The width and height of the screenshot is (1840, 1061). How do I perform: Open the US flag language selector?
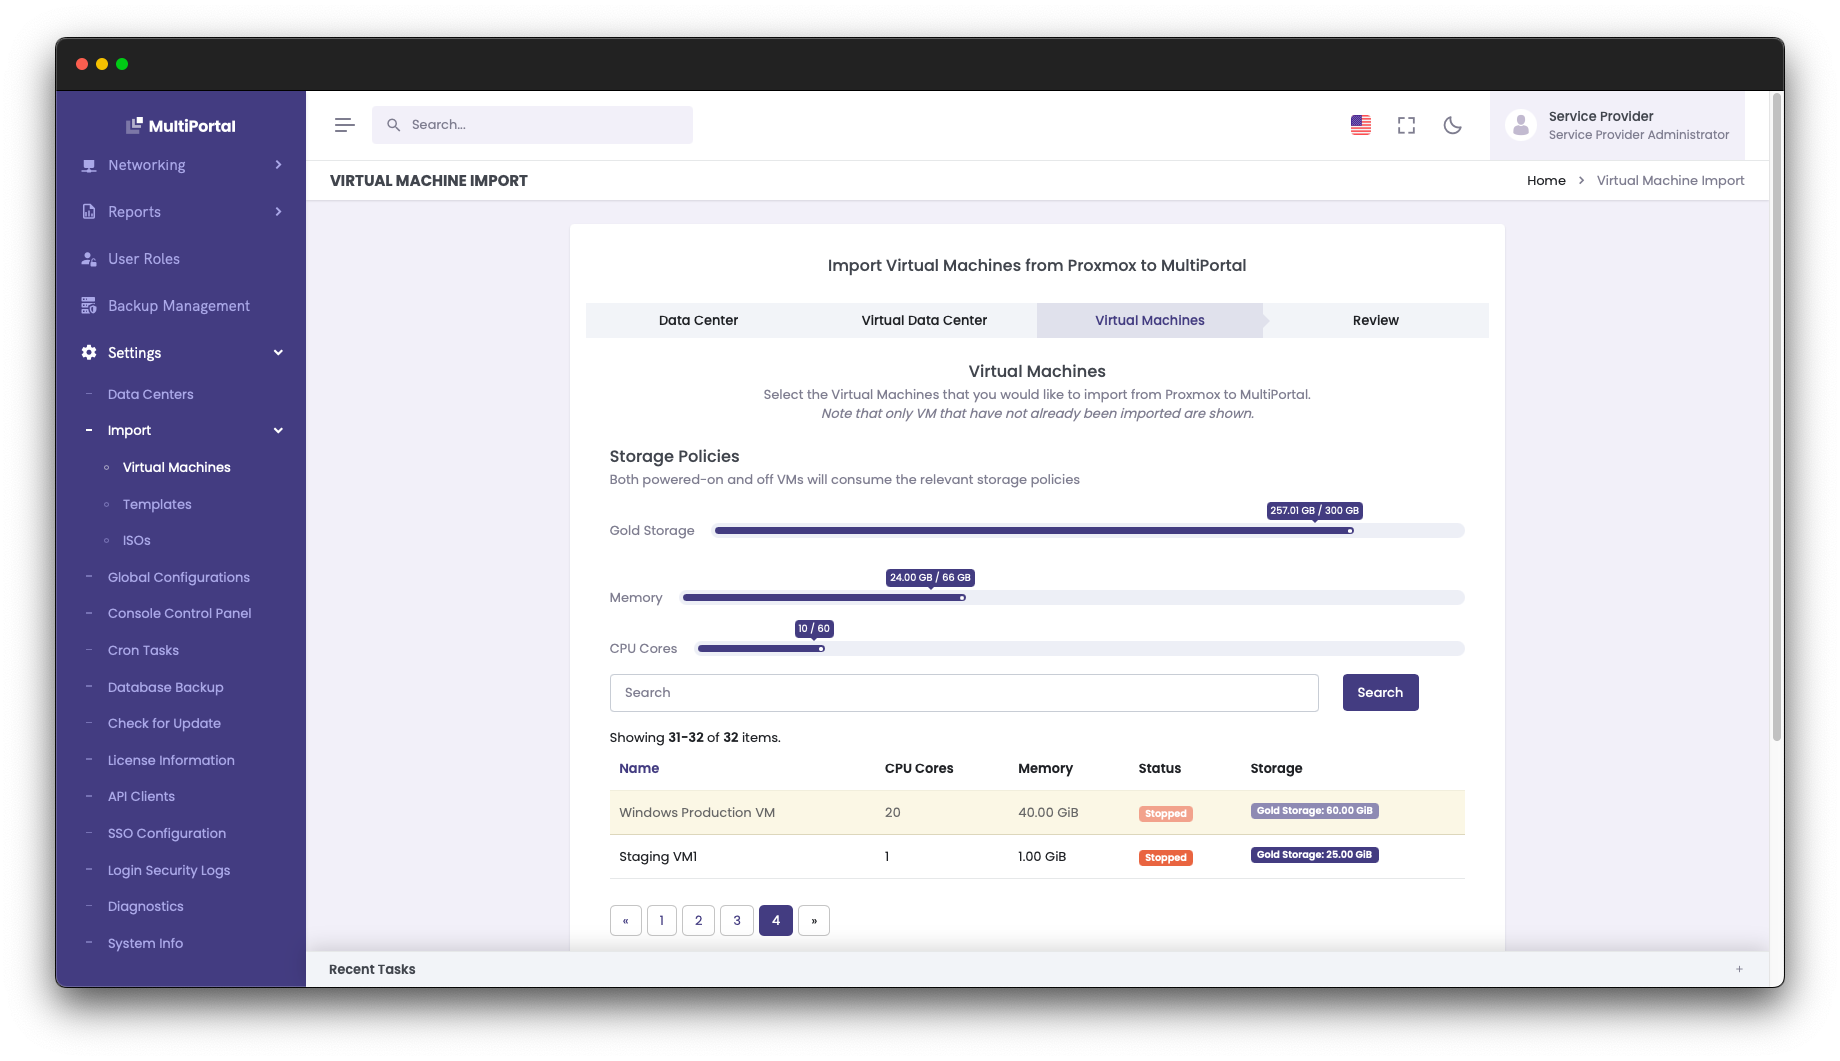coord(1360,125)
